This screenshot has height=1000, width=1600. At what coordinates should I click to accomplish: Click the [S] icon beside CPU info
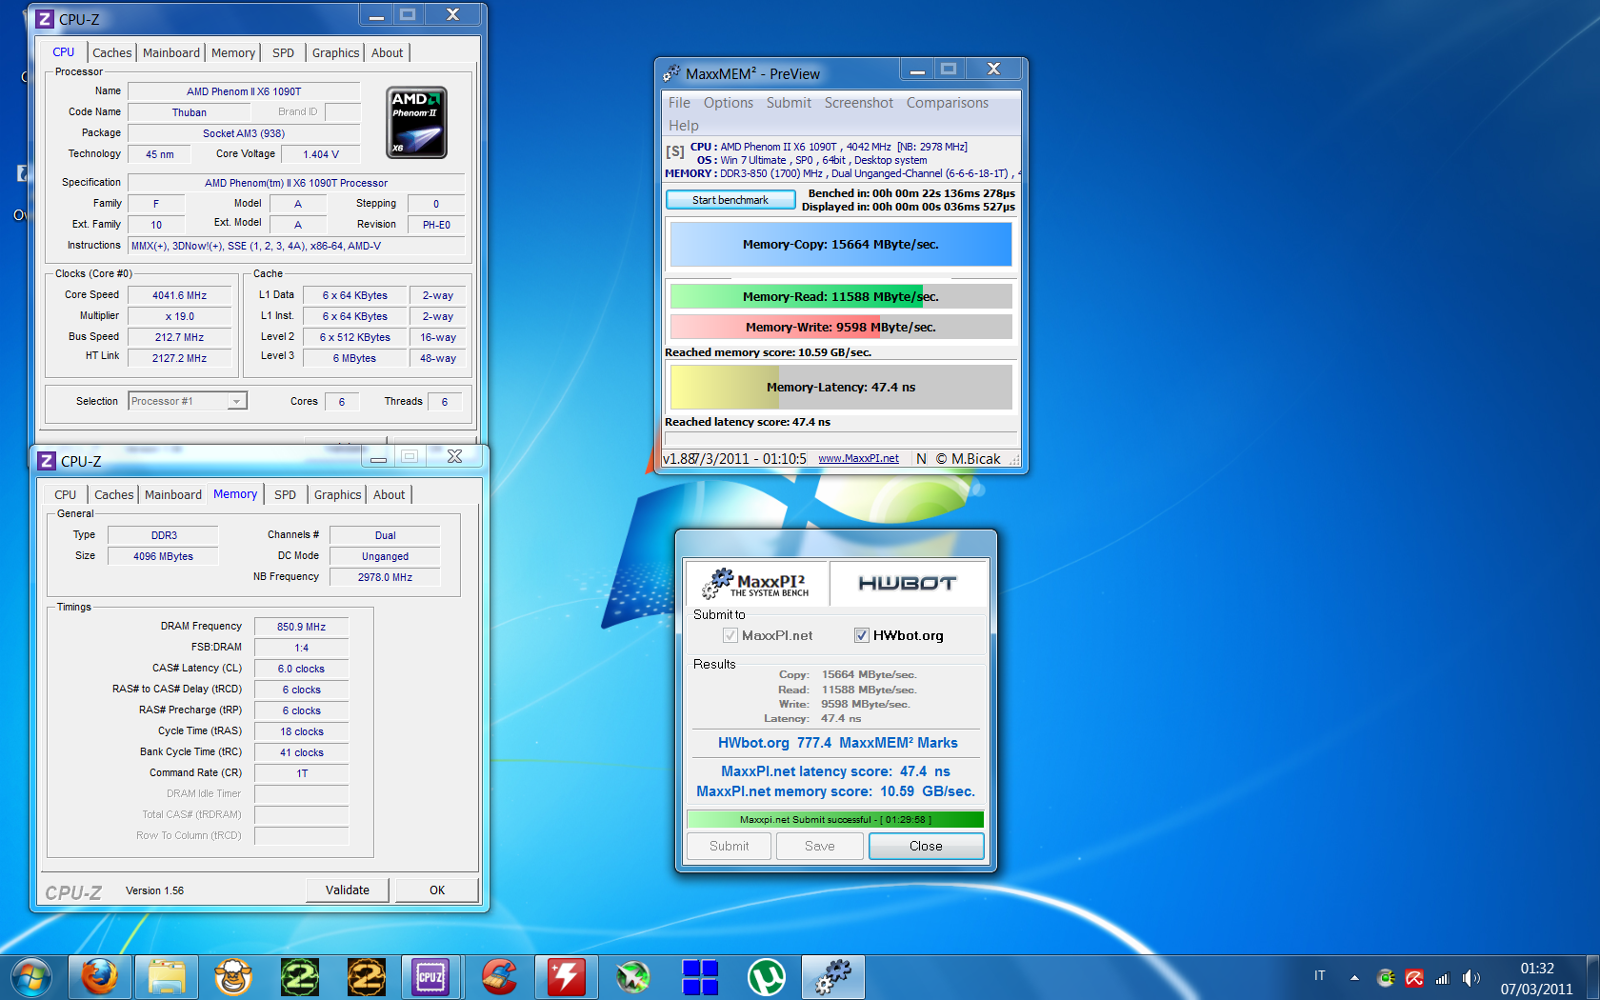click(x=675, y=152)
